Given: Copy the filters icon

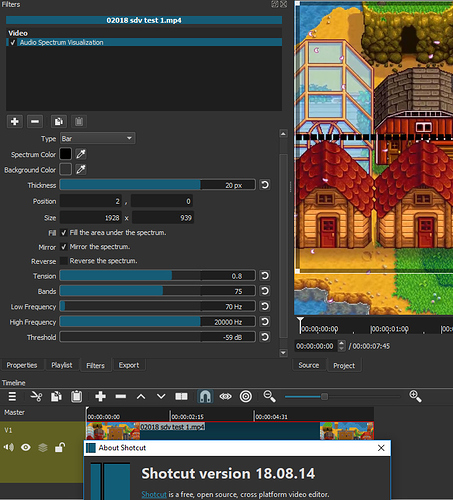Looking at the screenshot, I should pyautogui.click(x=59, y=121).
